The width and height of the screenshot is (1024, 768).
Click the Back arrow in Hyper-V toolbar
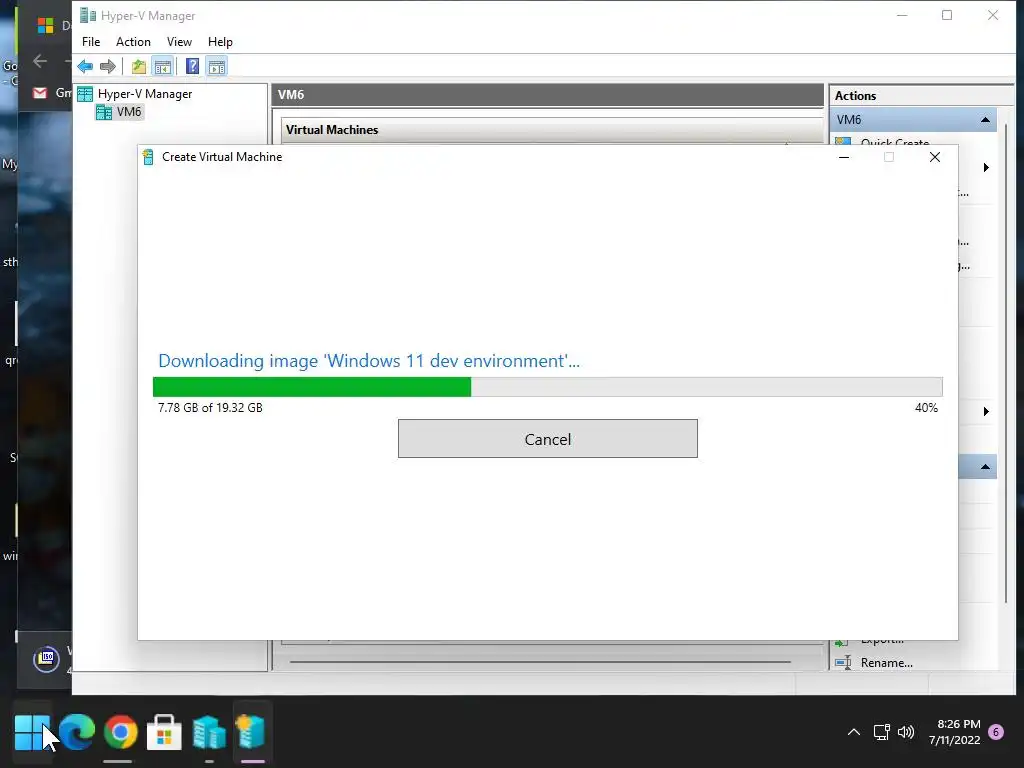[x=85, y=66]
